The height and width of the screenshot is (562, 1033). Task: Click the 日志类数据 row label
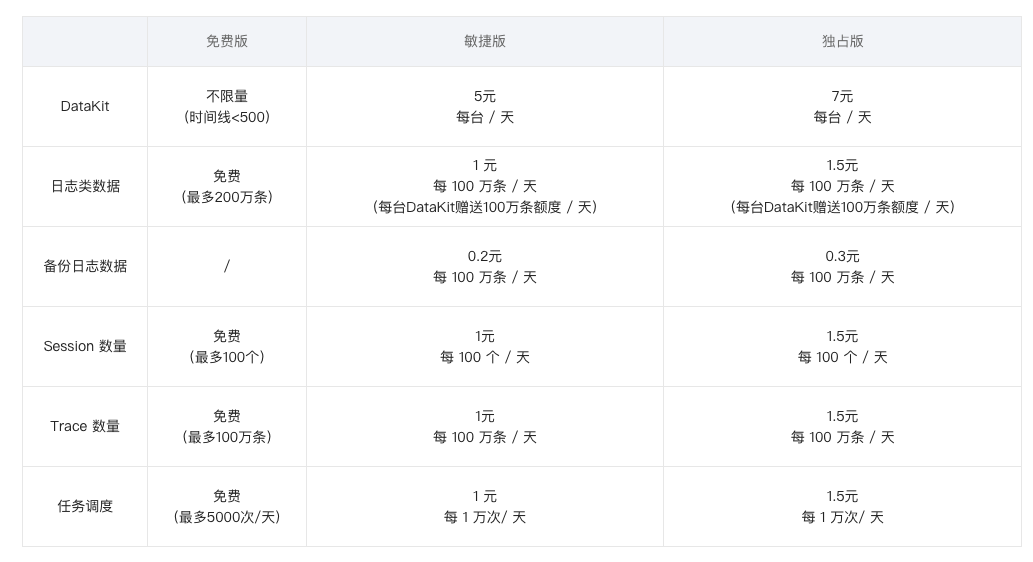(85, 186)
